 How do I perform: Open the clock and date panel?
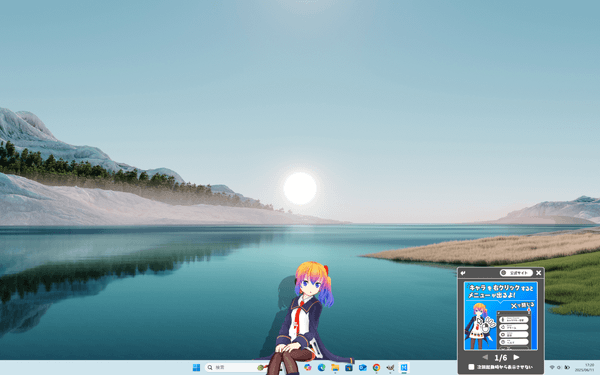click(584, 367)
